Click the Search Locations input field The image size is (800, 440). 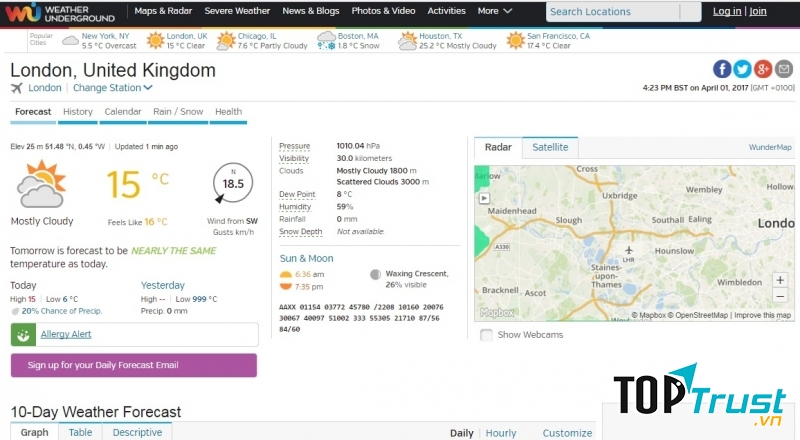click(x=613, y=11)
